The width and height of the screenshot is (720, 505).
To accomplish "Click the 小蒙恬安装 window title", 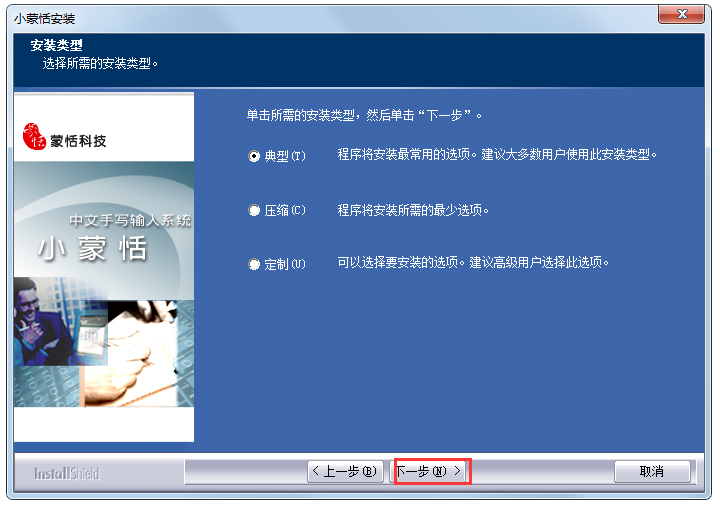I will (45, 19).
